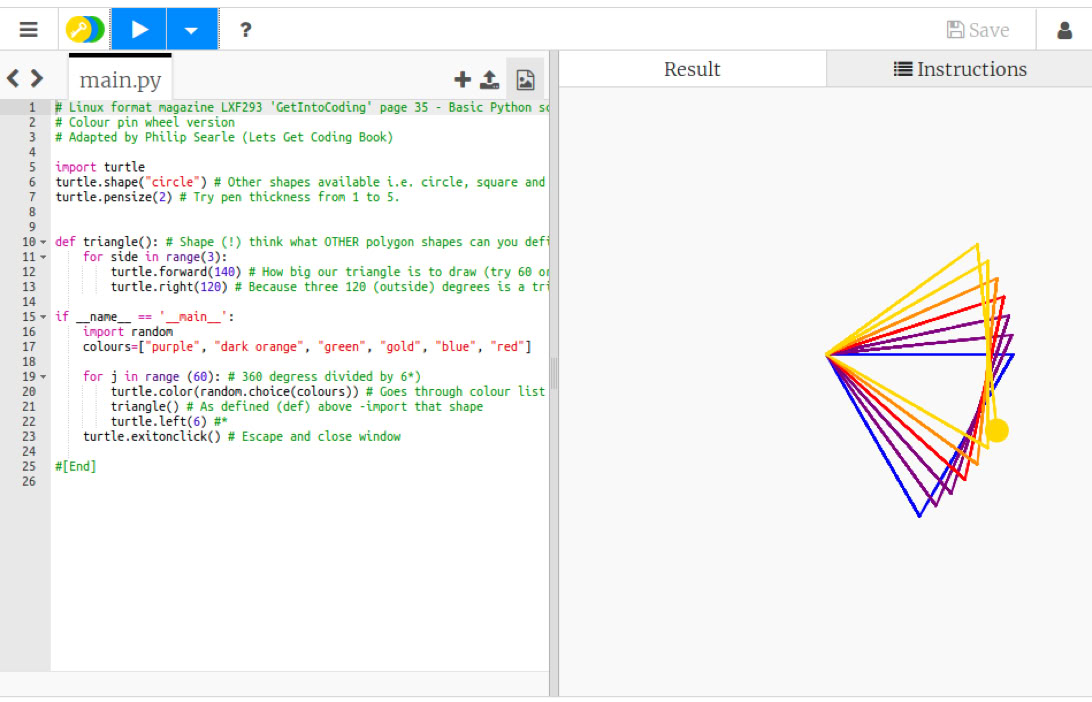This screenshot has width=1092, height=702.
Task: Open help with the question mark icon
Action: pyautogui.click(x=245, y=30)
